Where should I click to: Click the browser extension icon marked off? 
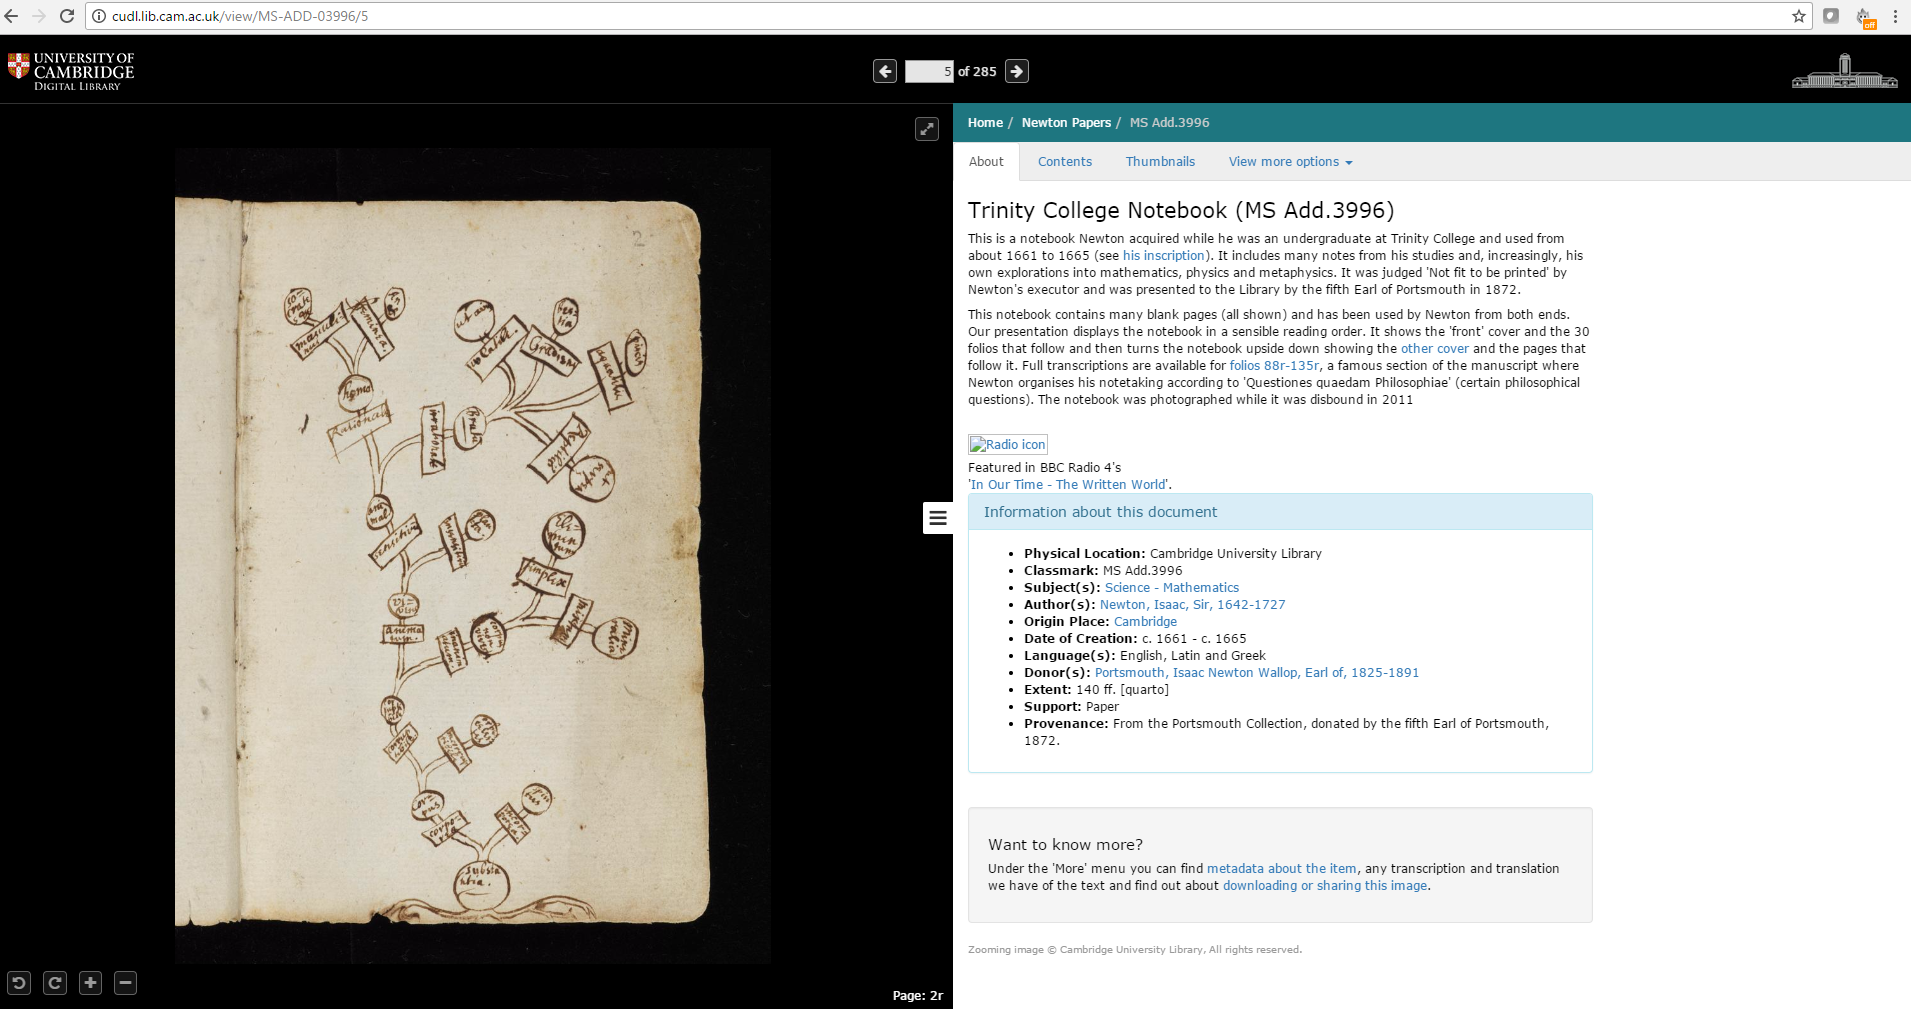coord(1865,17)
